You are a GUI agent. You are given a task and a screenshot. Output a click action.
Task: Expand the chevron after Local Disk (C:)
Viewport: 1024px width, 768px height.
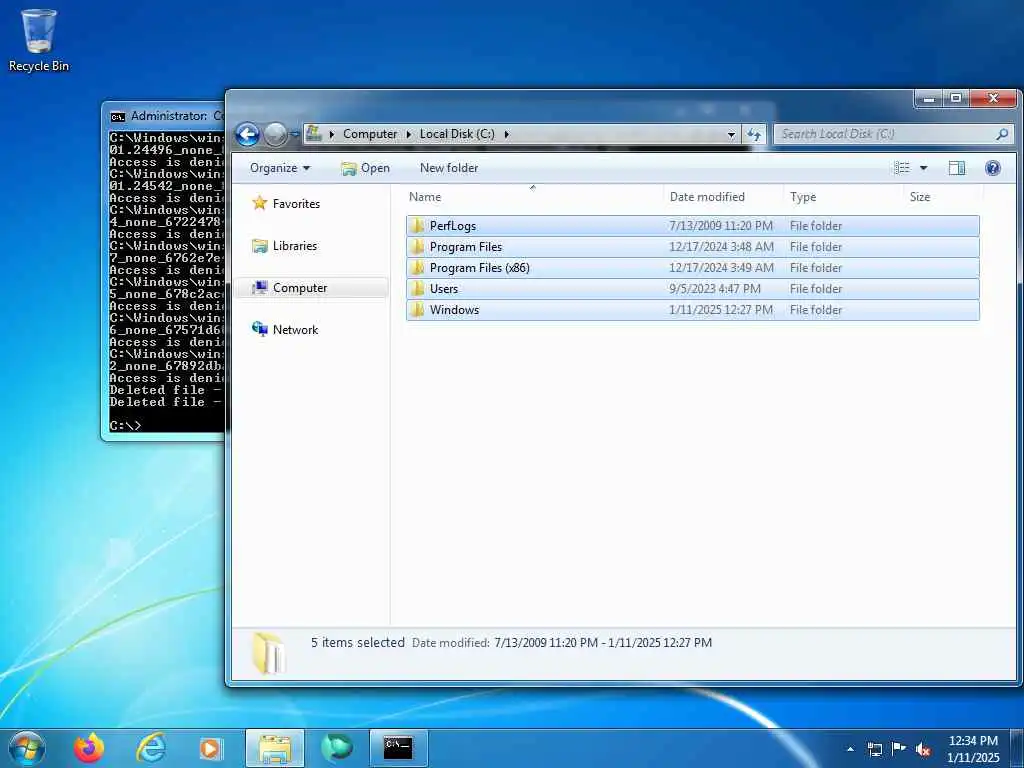point(506,134)
